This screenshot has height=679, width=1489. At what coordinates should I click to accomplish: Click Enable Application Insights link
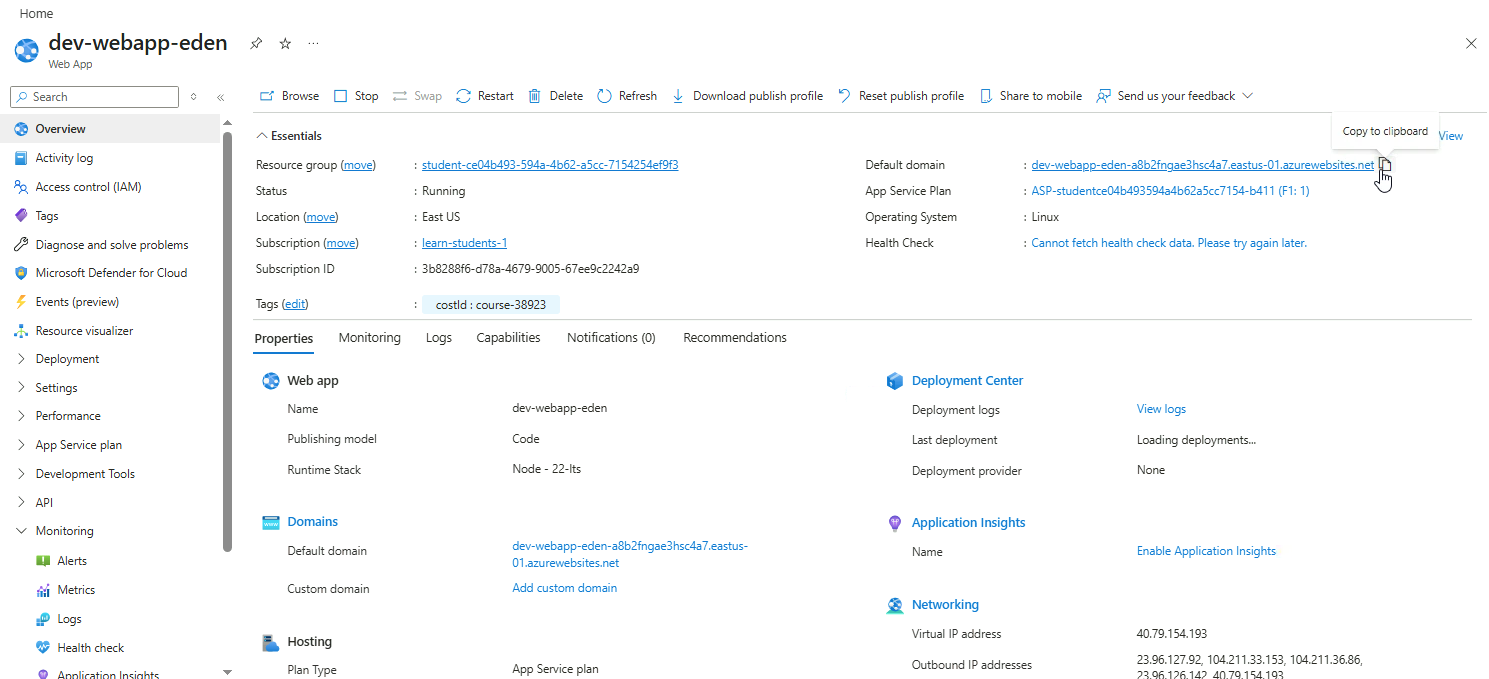(1206, 551)
